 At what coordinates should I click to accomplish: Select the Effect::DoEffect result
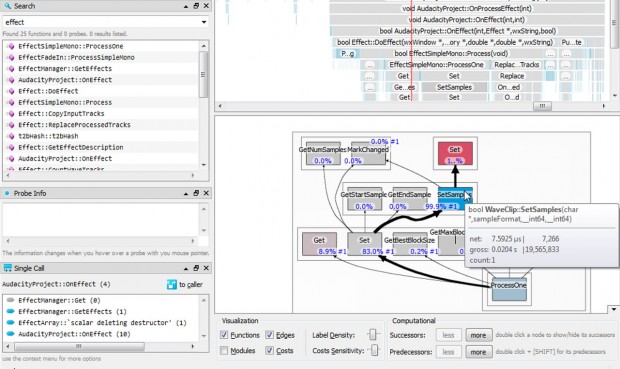(x=48, y=91)
